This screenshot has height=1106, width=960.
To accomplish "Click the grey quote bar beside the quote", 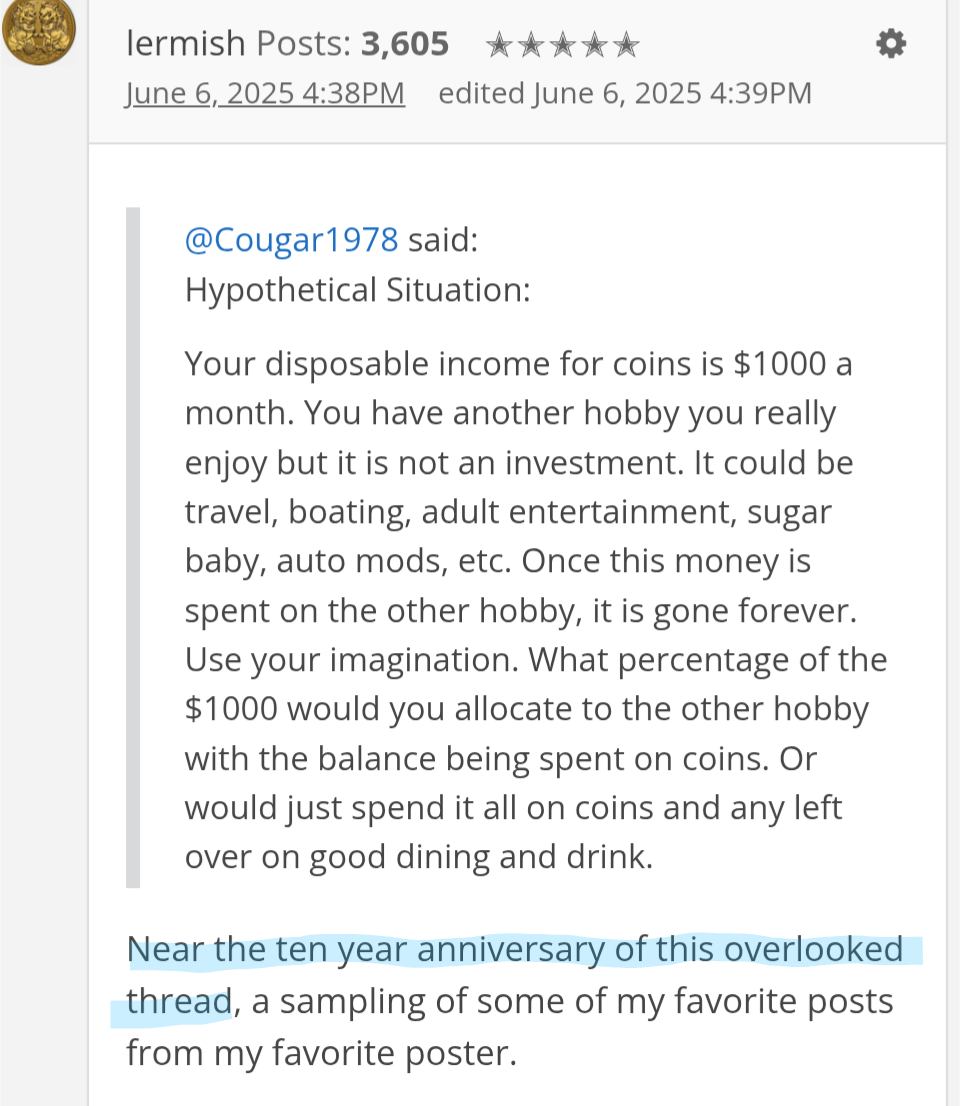I will [x=133, y=547].
